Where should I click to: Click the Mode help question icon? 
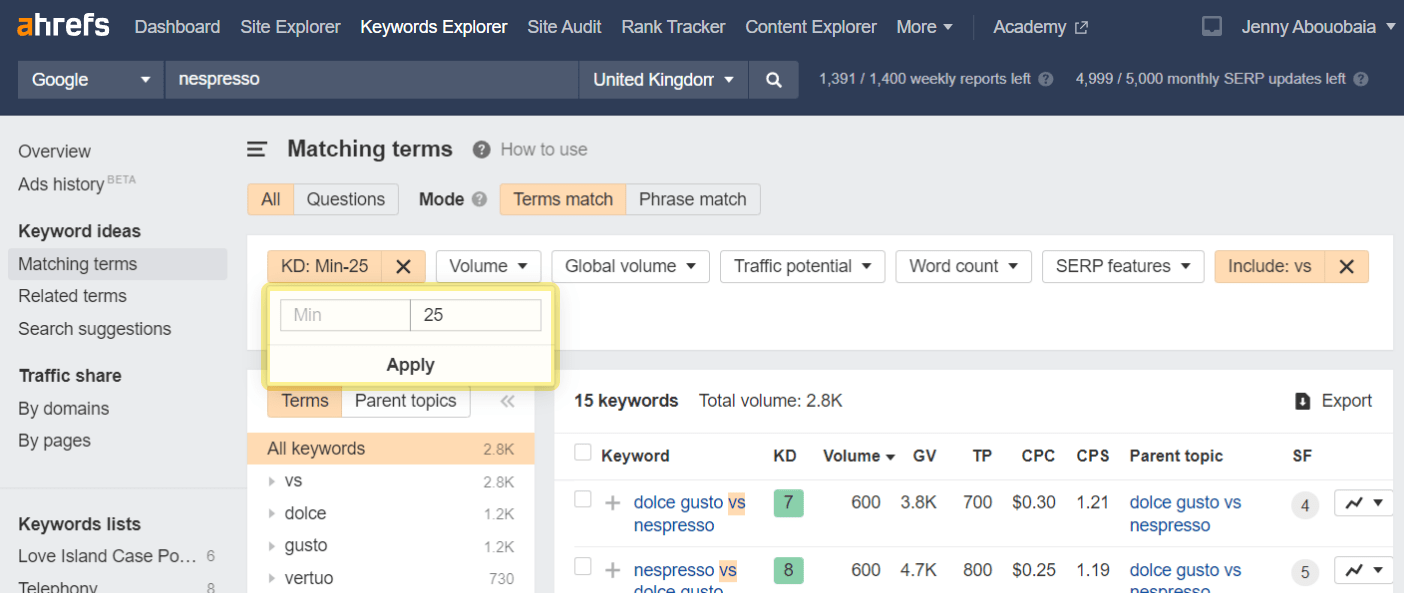tap(479, 199)
